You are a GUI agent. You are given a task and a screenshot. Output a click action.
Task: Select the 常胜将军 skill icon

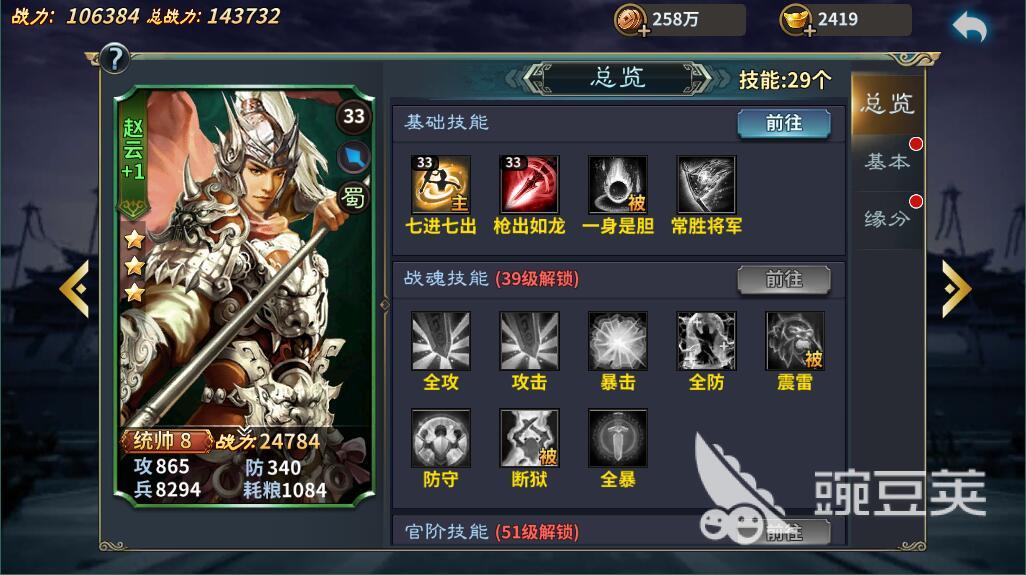706,184
